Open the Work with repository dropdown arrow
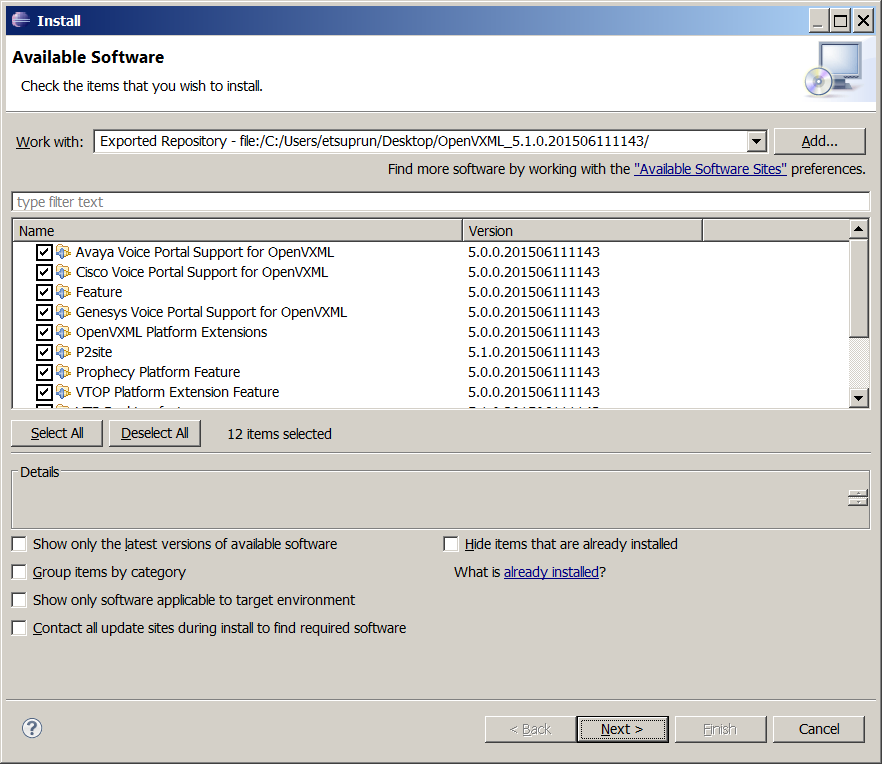Viewport: 882px width, 764px height. tap(757, 141)
